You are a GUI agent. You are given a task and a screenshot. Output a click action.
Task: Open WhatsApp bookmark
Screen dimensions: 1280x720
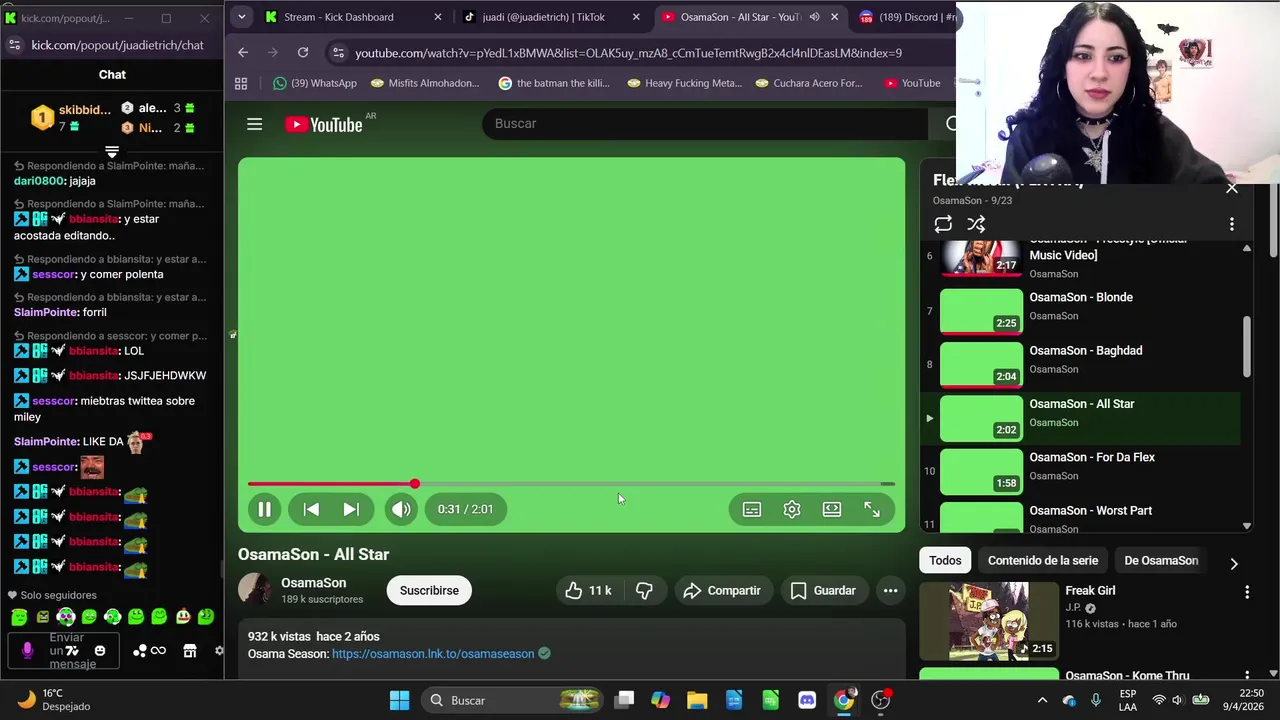point(315,83)
